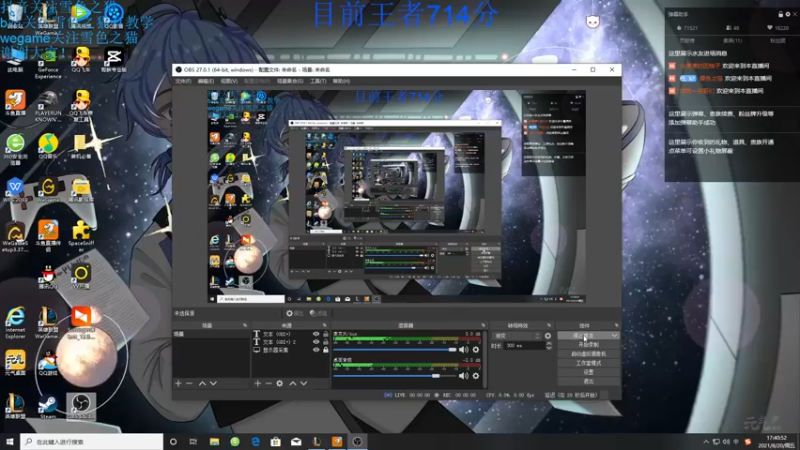Viewport: 800px width, 450px height.
Task: Move scene up in scenes list
Action: (x=203, y=383)
